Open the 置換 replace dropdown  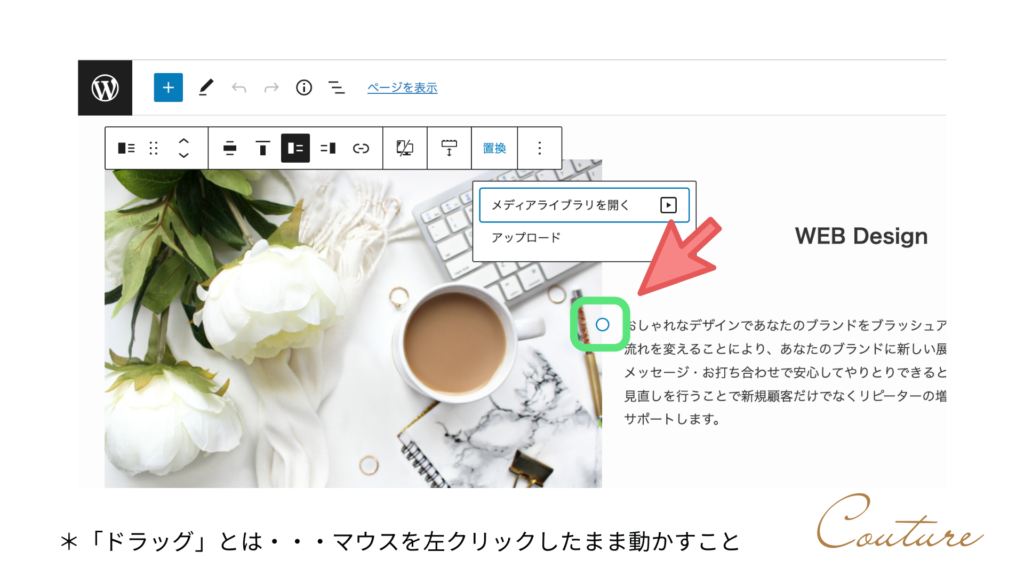(494, 148)
